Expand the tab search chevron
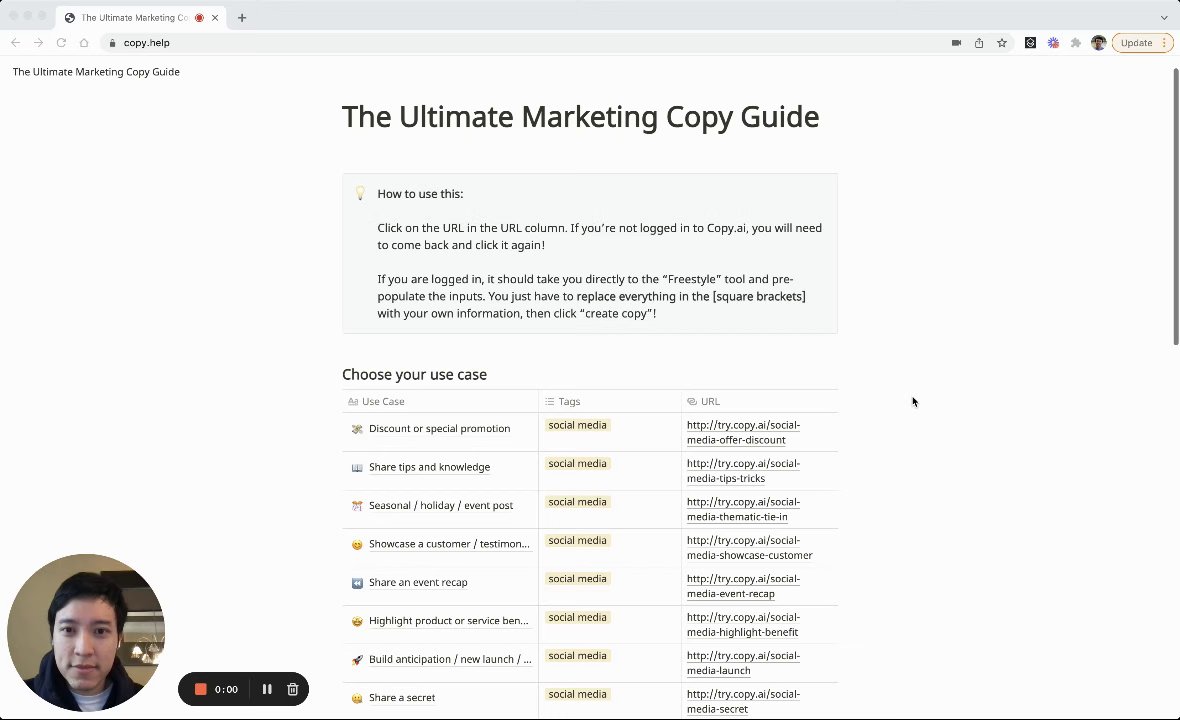The image size is (1180, 720). pyautogui.click(x=1164, y=17)
